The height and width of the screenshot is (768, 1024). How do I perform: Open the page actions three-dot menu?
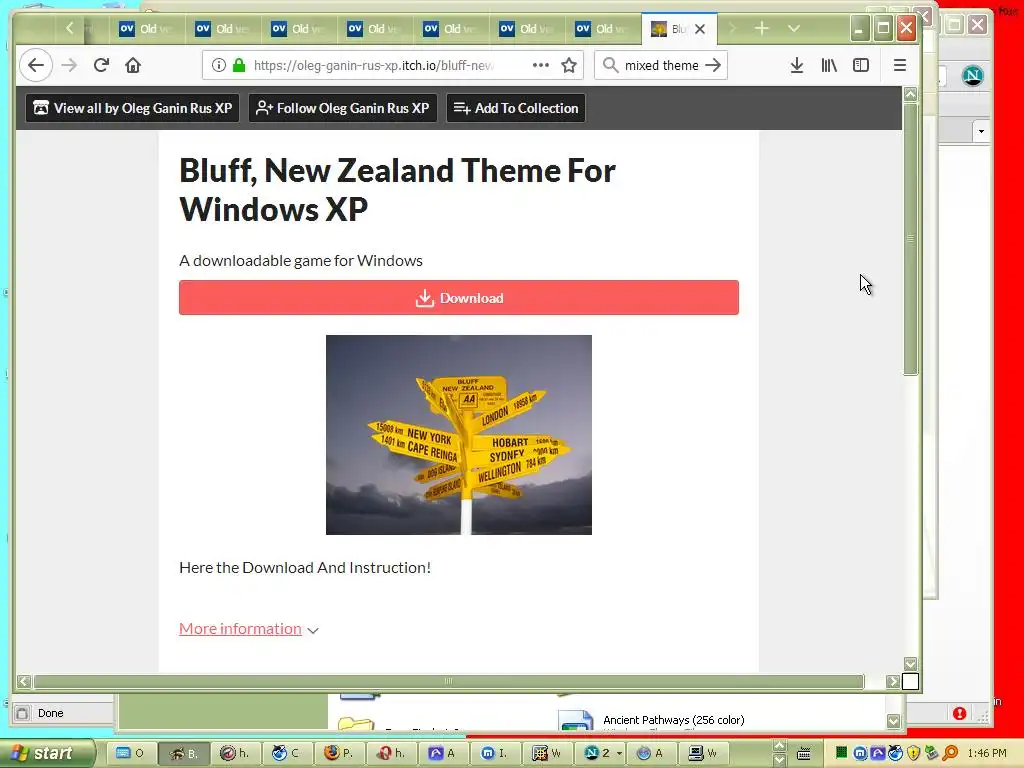(541, 65)
